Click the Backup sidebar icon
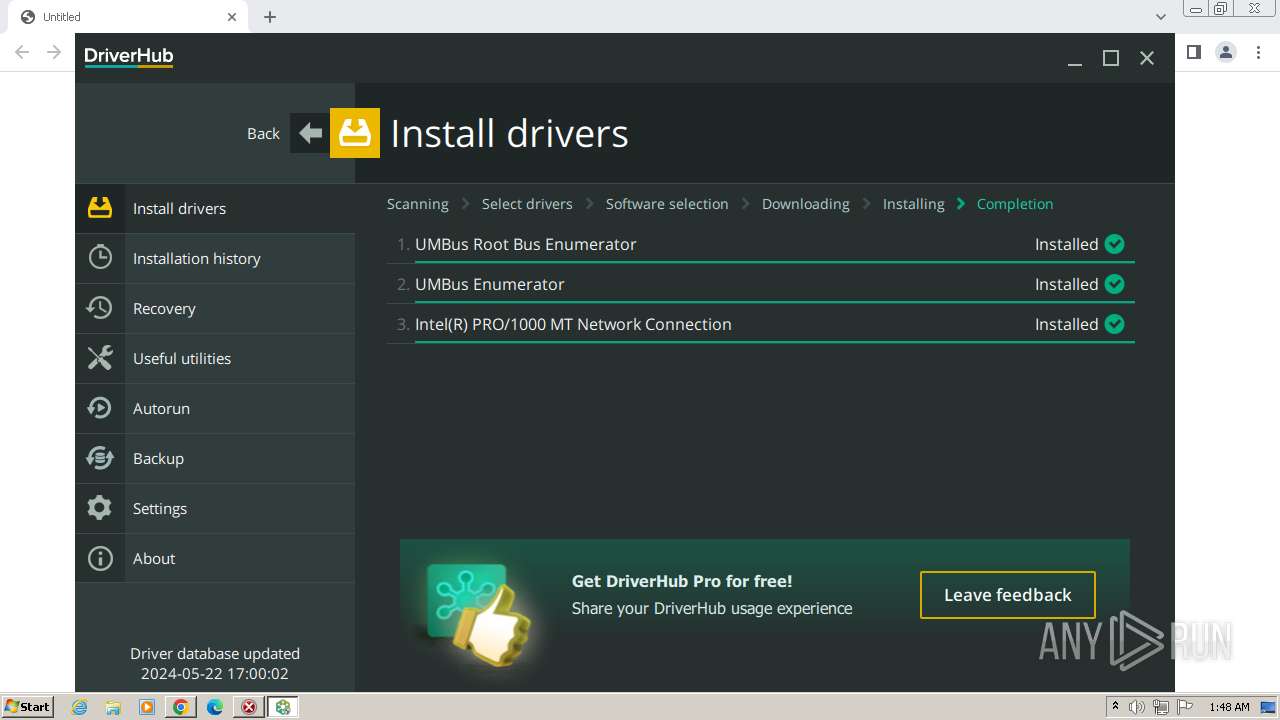The image size is (1280, 720). click(x=100, y=458)
